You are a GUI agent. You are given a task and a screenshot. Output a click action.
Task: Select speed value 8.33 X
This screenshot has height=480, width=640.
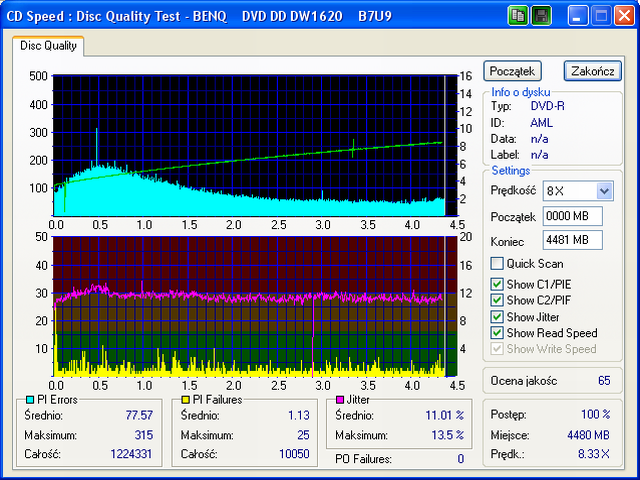pos(594,454)
